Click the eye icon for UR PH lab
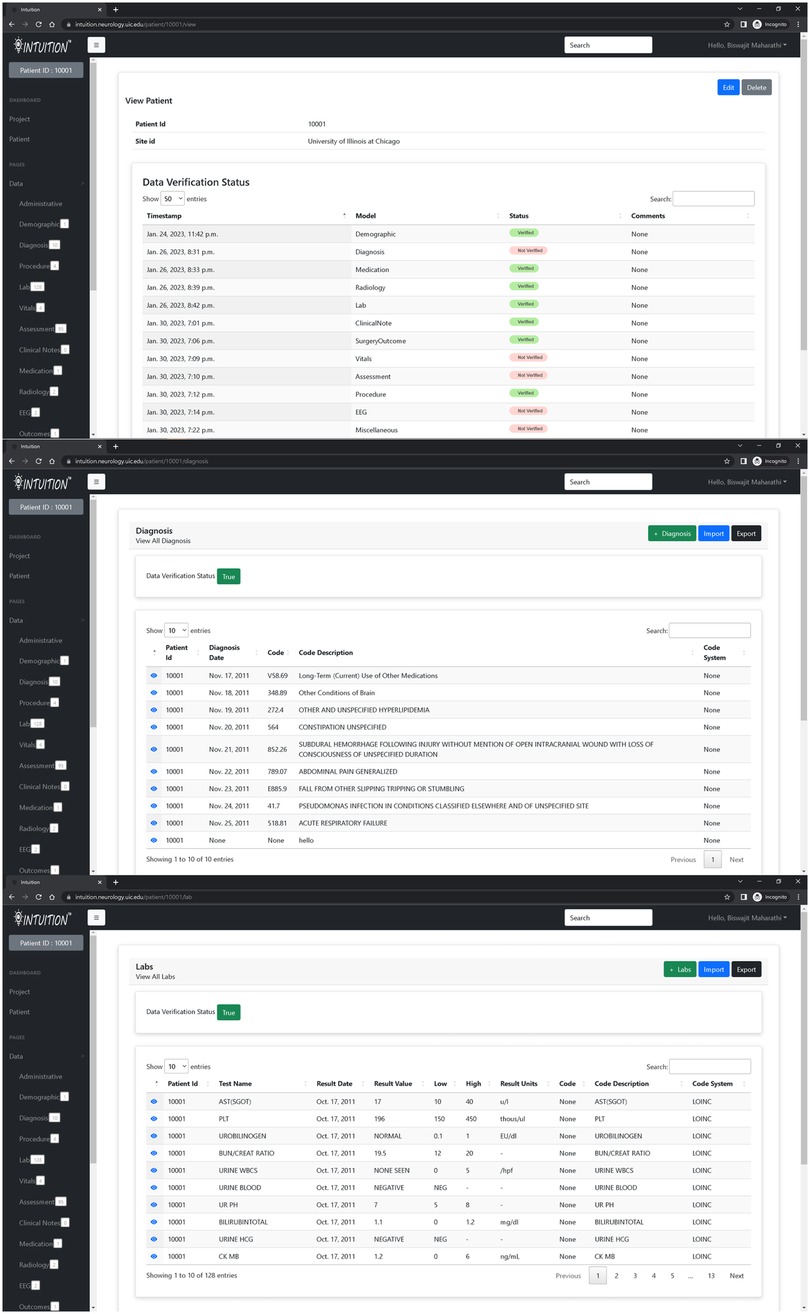This screenshot has width=810, height=1314. tap(154, 1204)
